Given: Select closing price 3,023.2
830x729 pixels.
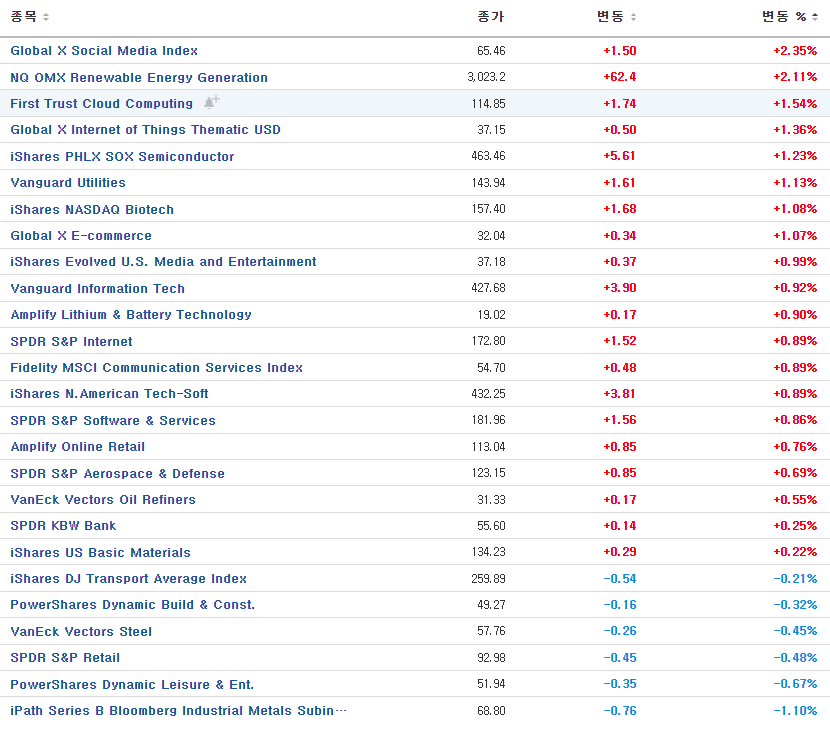Looking at the screenshot, I should click(486, 77).
